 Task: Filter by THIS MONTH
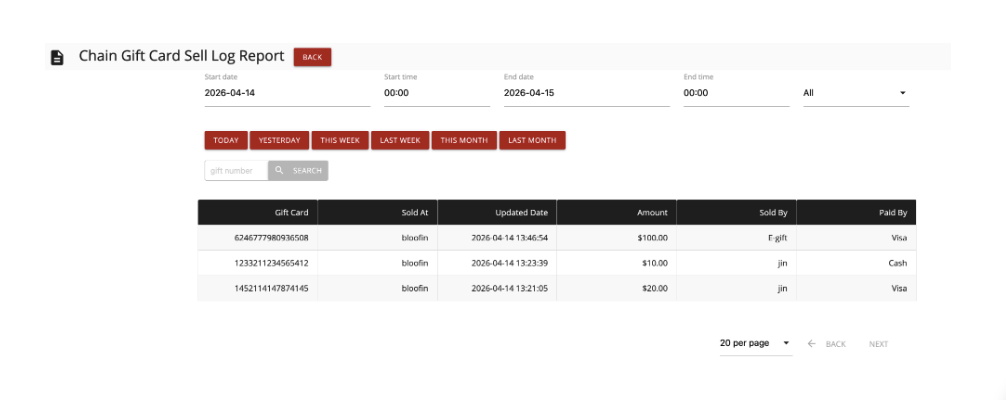[464, 140]
